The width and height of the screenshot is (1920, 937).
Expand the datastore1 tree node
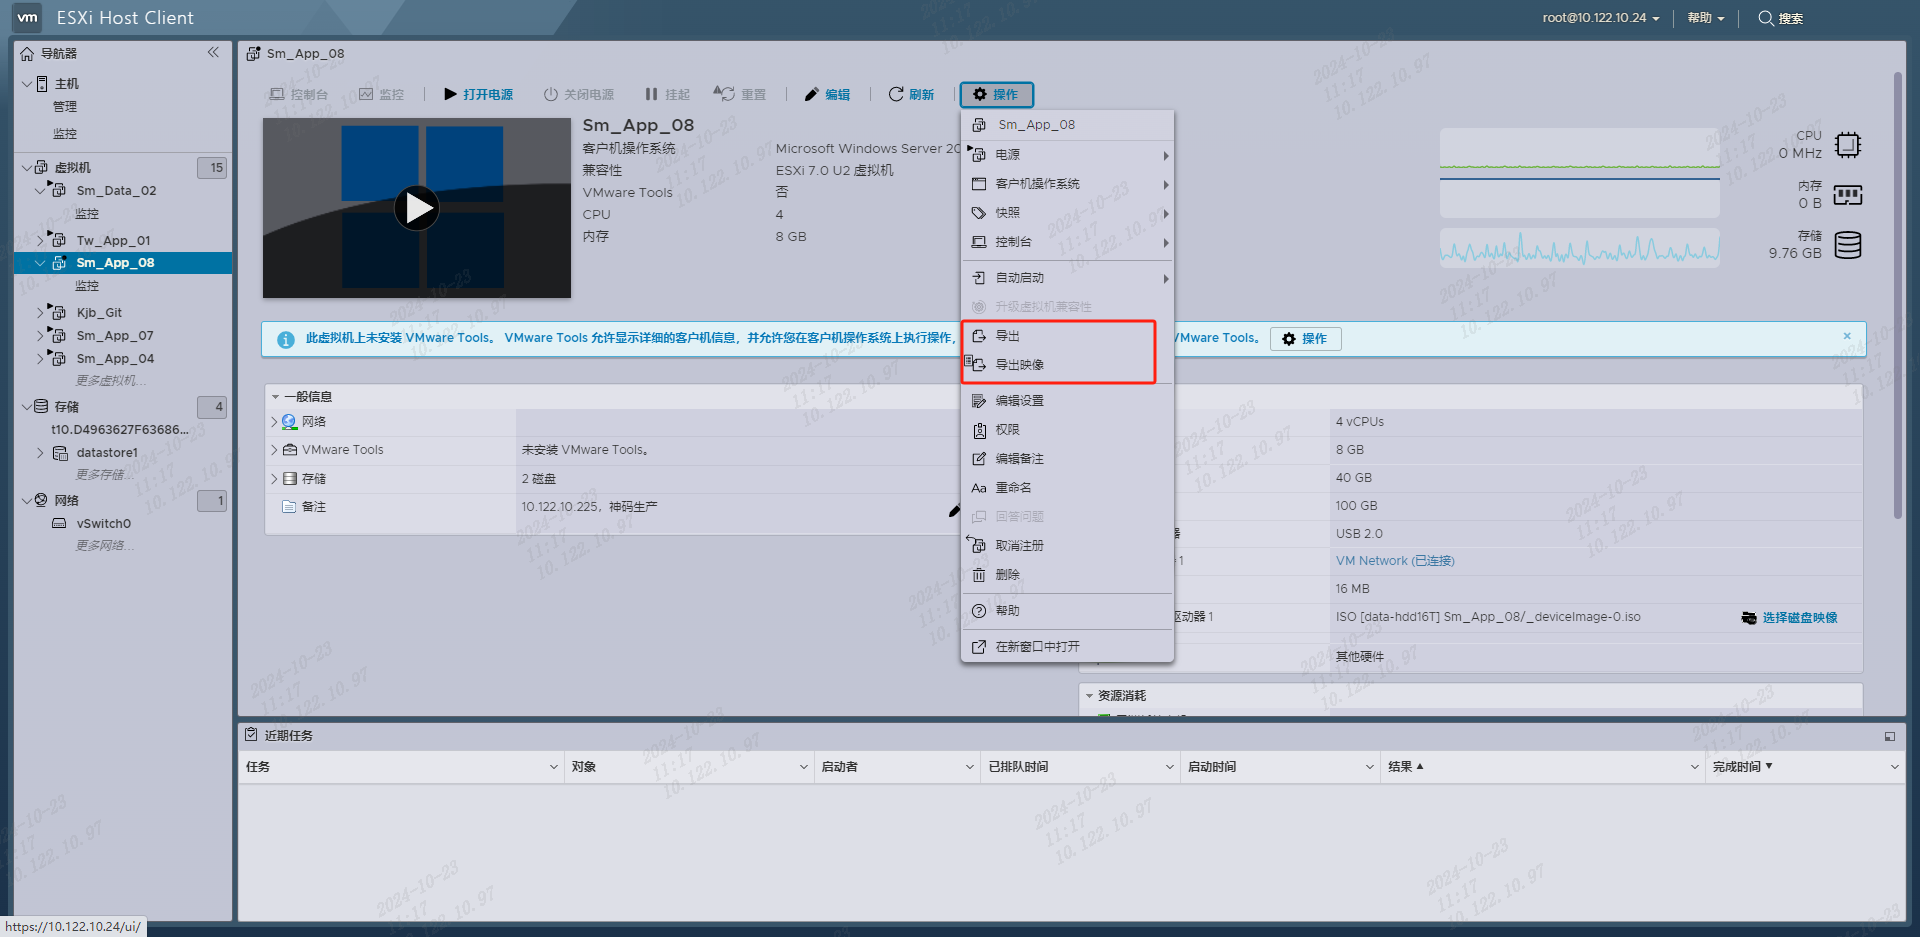point(40,453)
